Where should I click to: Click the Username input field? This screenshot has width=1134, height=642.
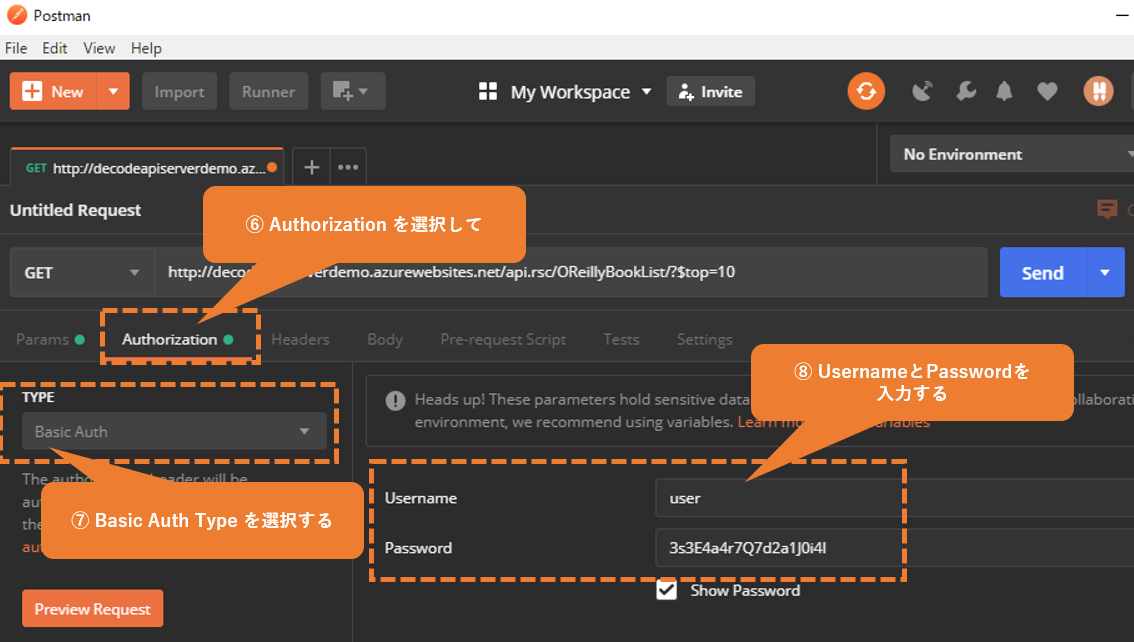tap(895, 498)
